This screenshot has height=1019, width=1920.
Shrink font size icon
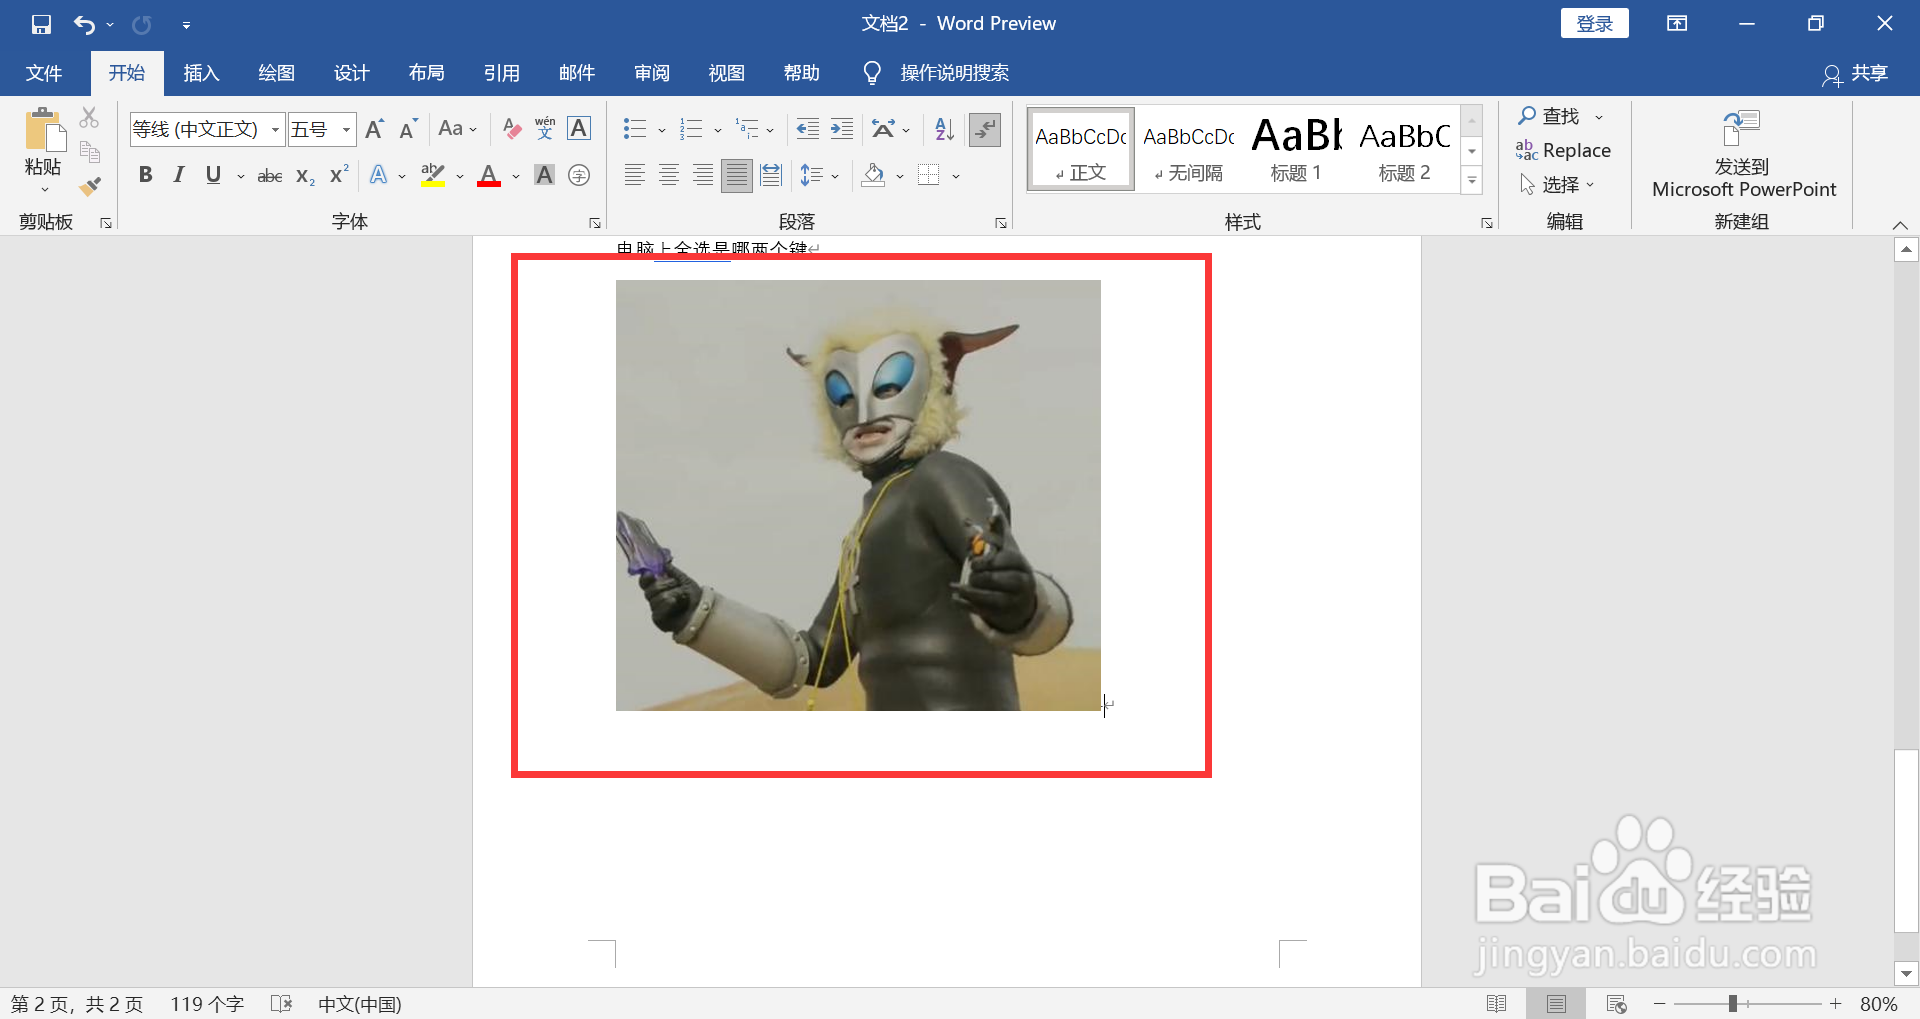tap(407, 129)
